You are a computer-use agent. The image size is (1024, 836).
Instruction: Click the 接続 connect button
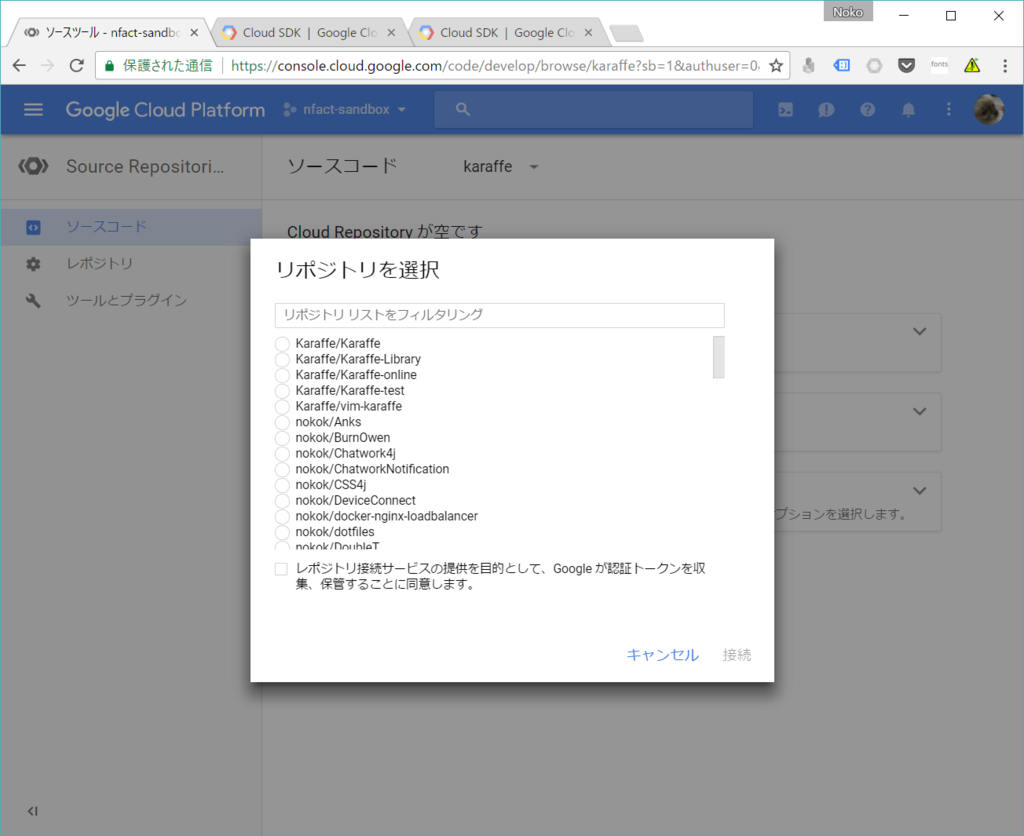pyautogui.click(x=737, y=654)
